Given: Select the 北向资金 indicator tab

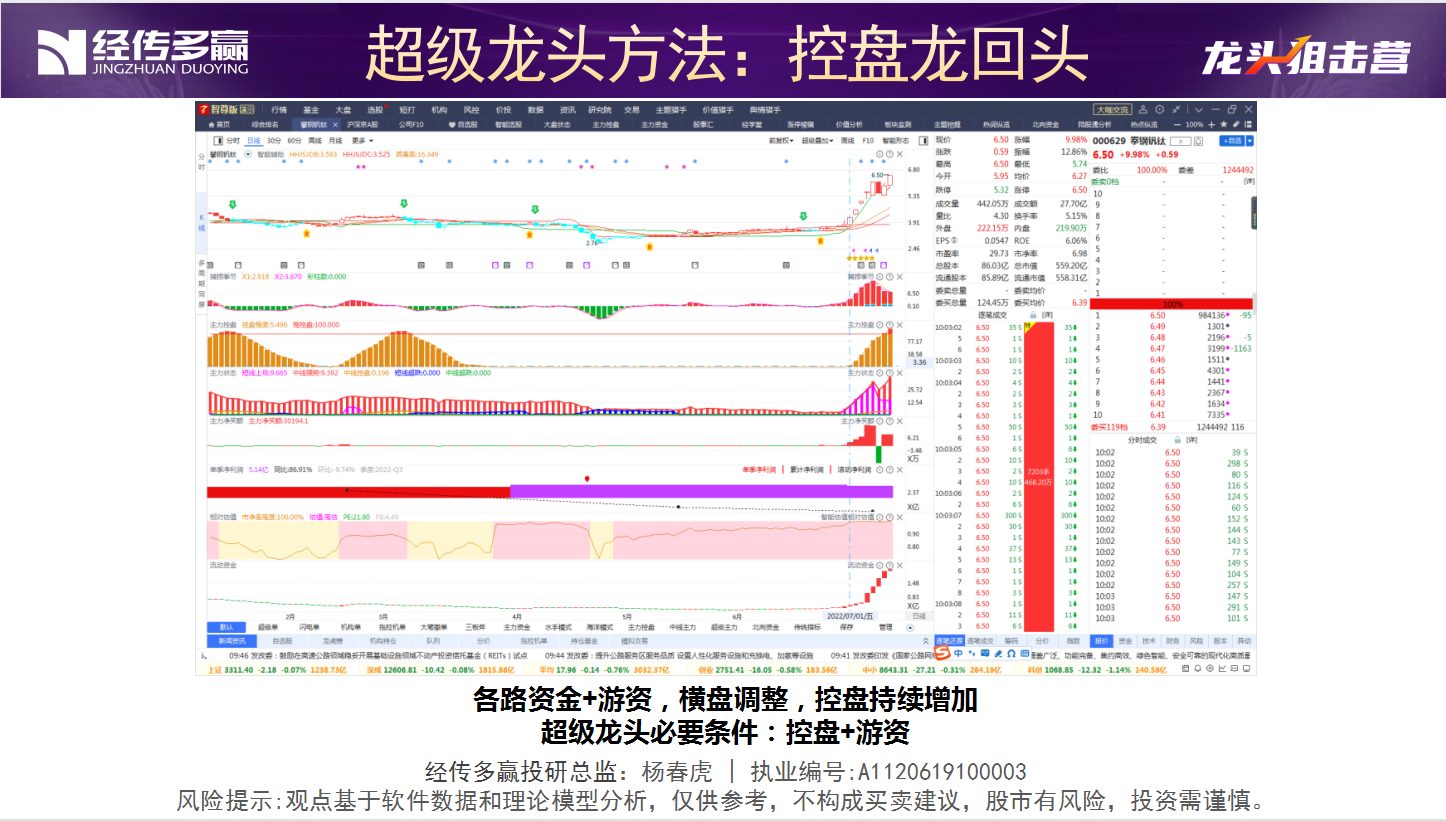Looking at the screenshot, I should pos(766,627).
